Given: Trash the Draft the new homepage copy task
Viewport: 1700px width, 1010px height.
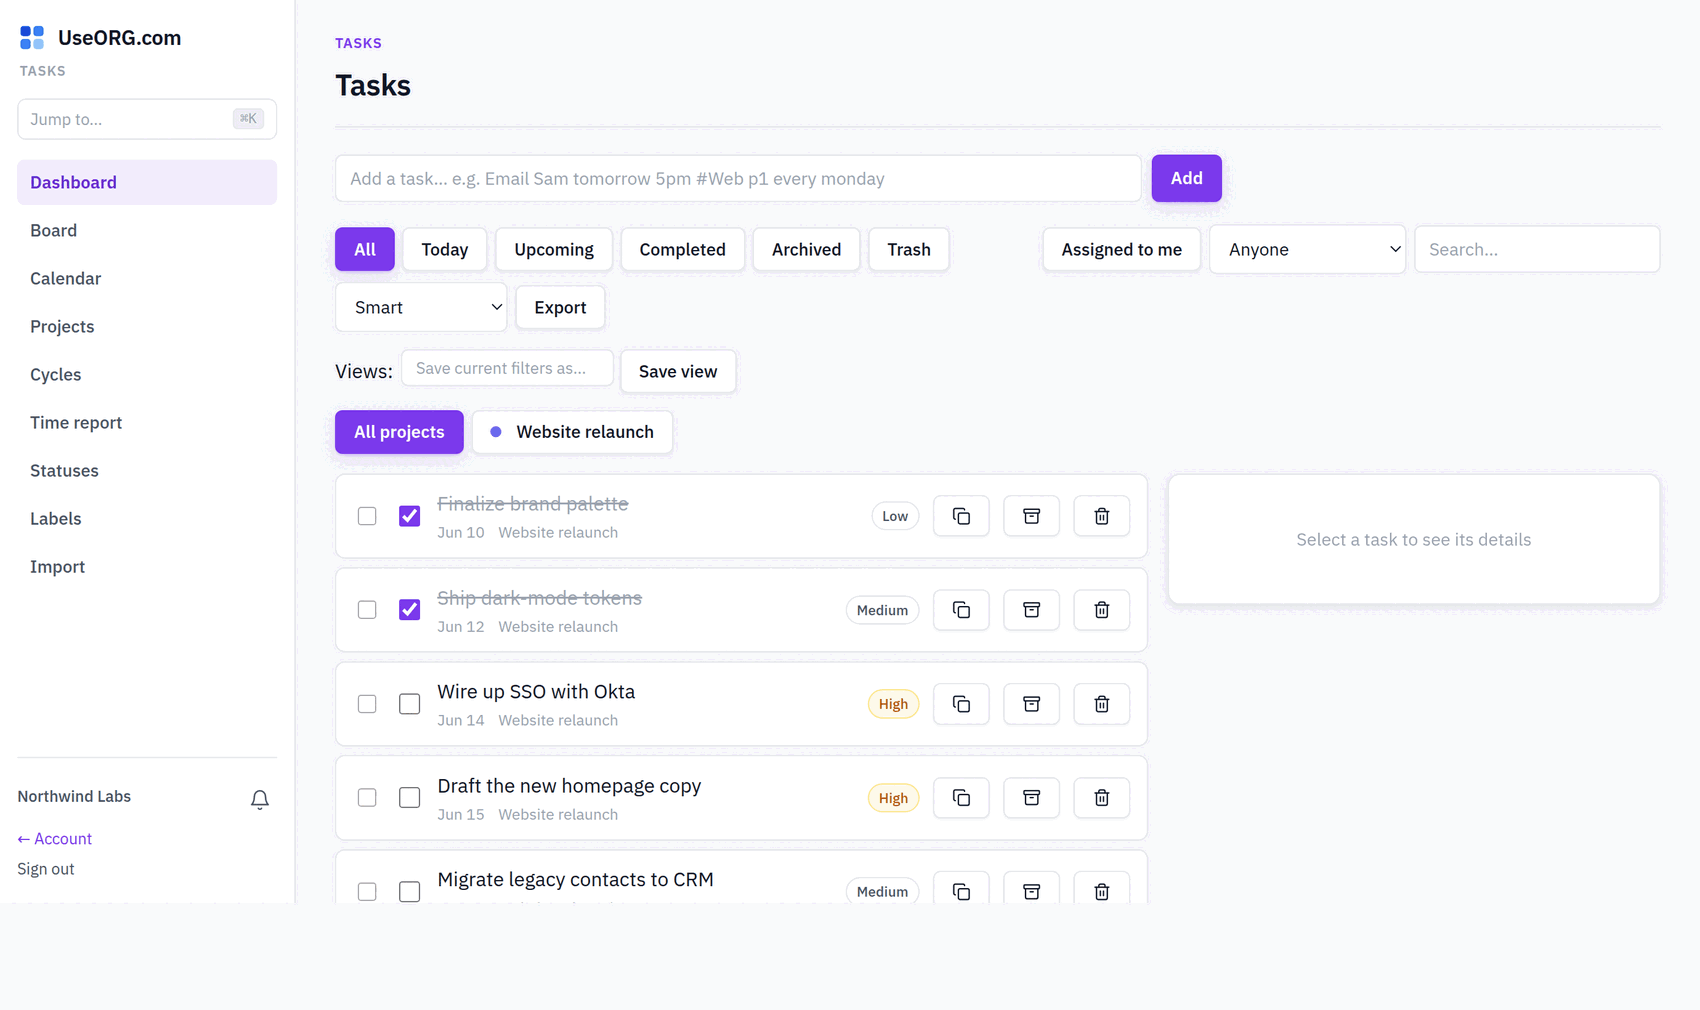Looking at the screenshot, I should tap(1101, 798).
